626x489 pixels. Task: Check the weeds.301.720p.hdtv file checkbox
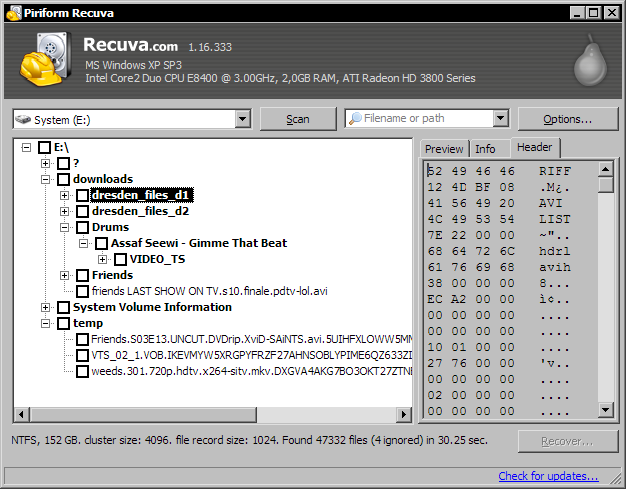point(83,371)
